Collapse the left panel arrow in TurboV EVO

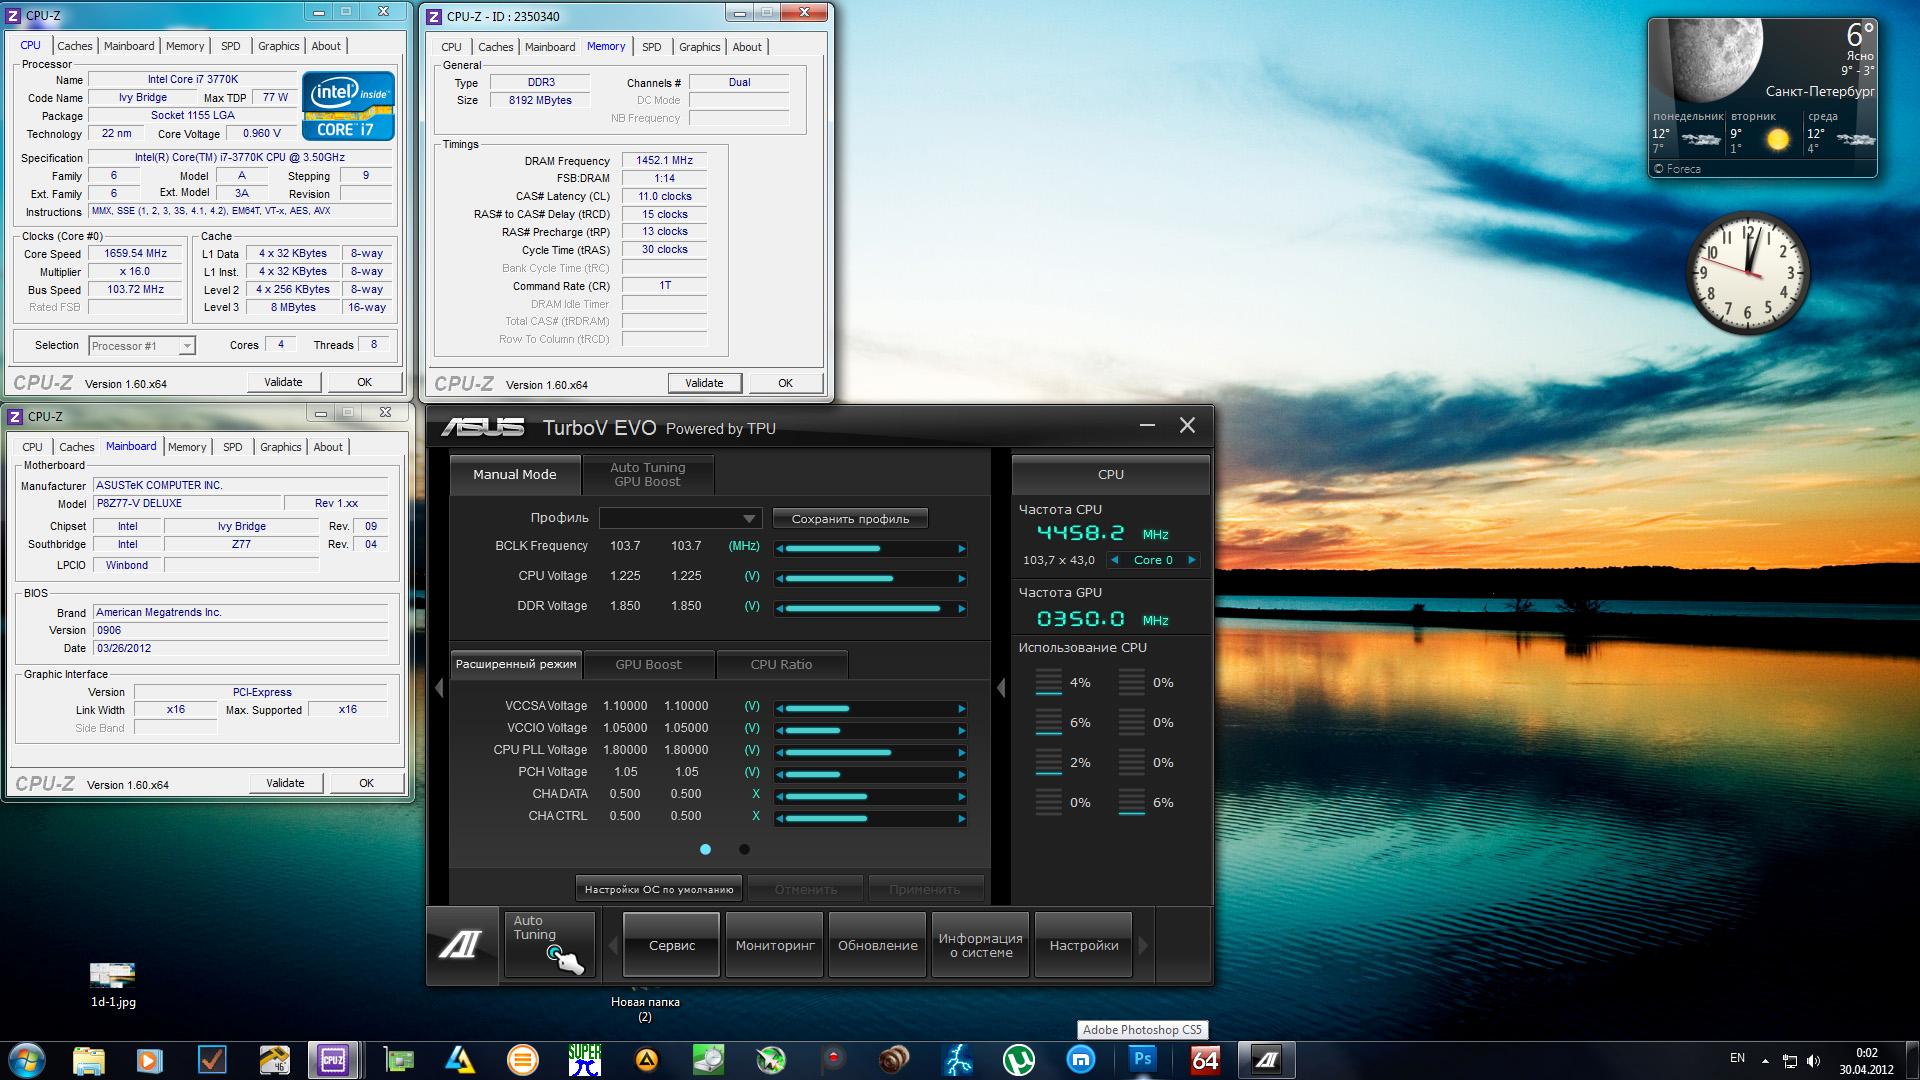[438, 687]
